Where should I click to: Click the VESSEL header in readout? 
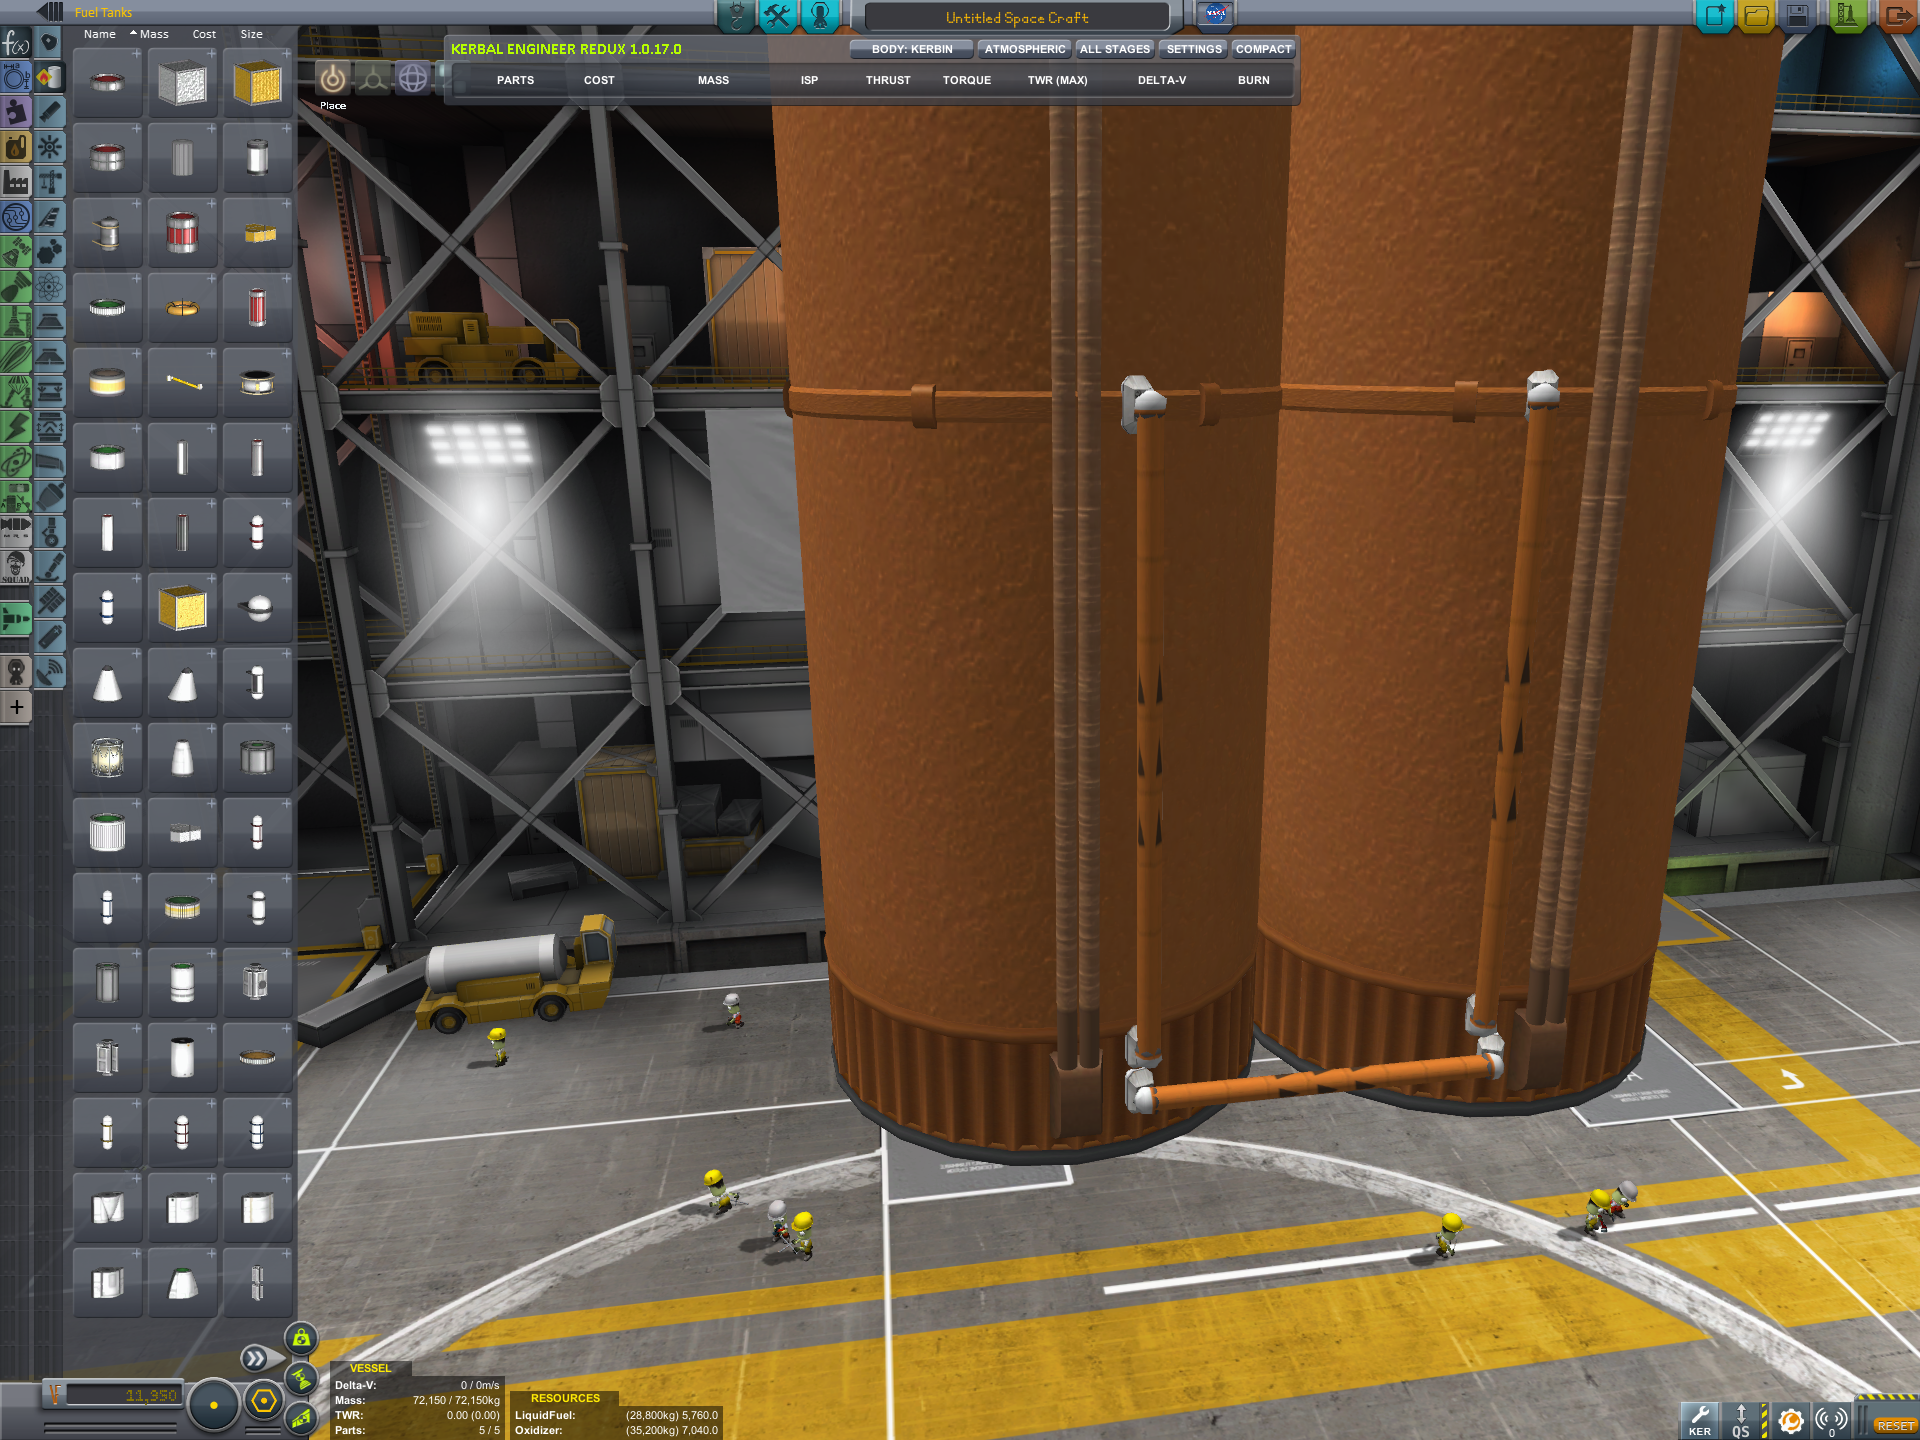coord(370,1368)
